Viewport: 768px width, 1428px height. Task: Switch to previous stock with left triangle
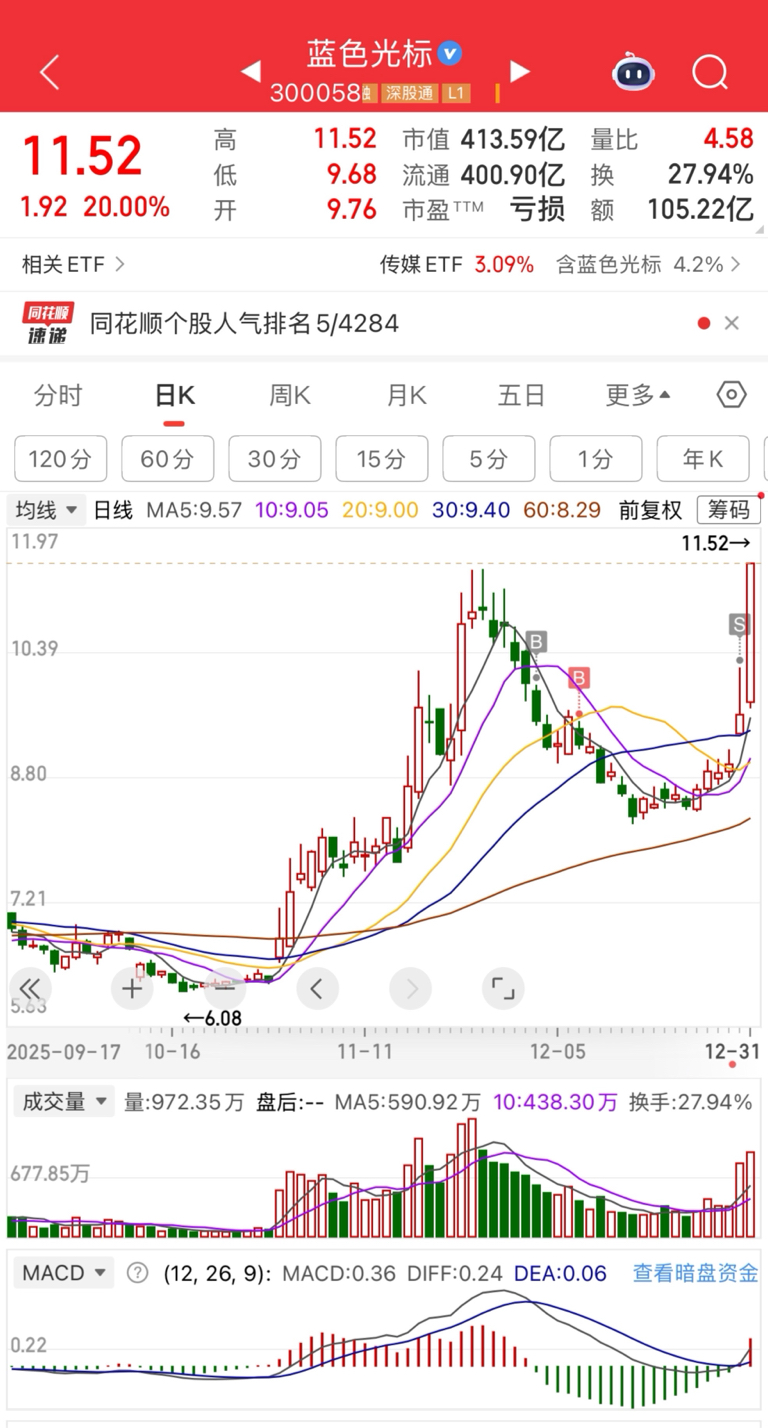click(250, 71)
